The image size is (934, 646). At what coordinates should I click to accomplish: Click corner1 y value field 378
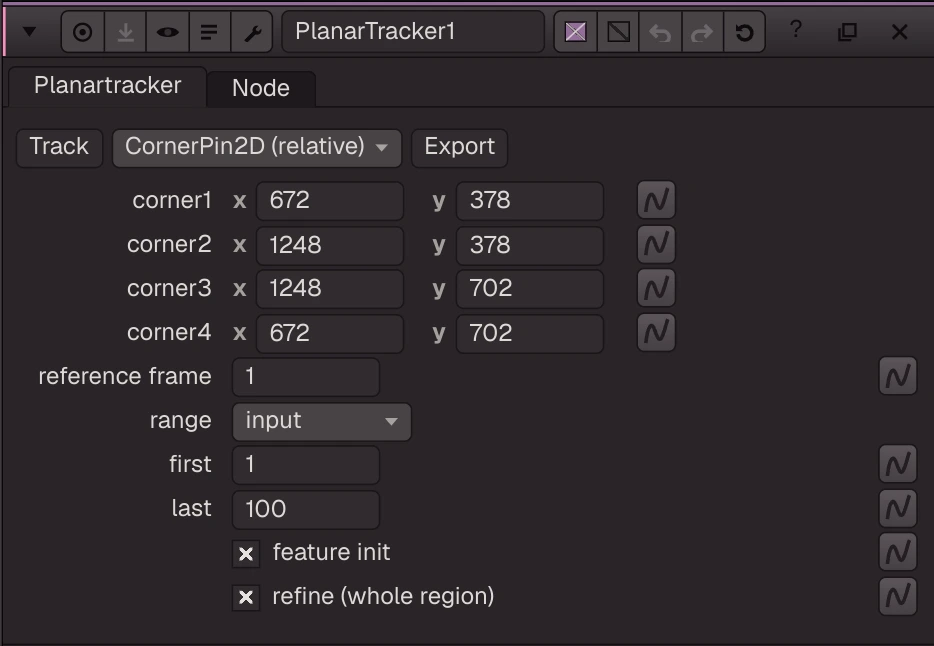530,201
